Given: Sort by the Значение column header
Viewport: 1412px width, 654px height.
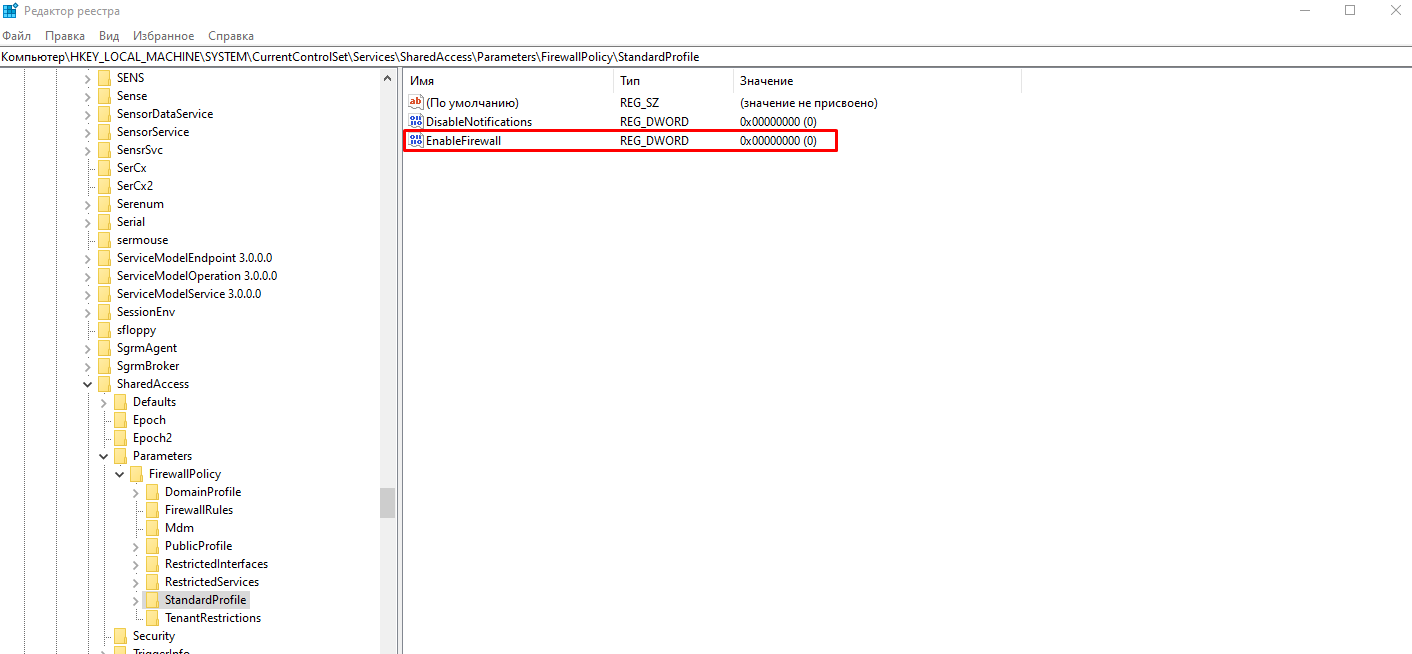Looking at the screenshot, I should pos(876,81).
